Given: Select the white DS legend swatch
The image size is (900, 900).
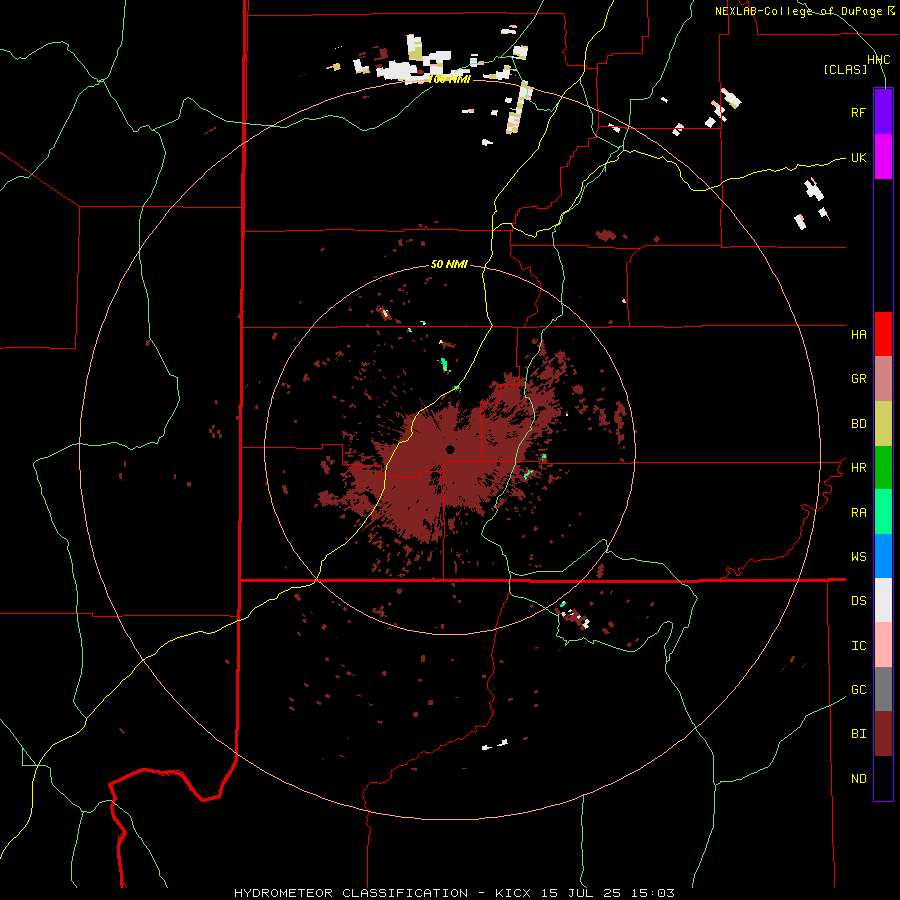Looking at the screenshot, I should (x=883, y=600).
